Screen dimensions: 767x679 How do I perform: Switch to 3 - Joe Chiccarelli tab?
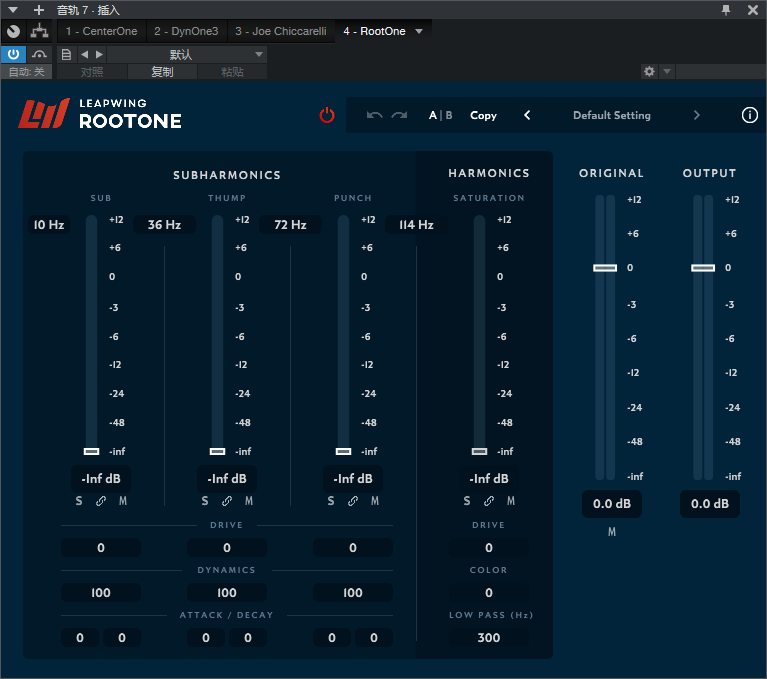pyautogui.click(x=281, y=31)
